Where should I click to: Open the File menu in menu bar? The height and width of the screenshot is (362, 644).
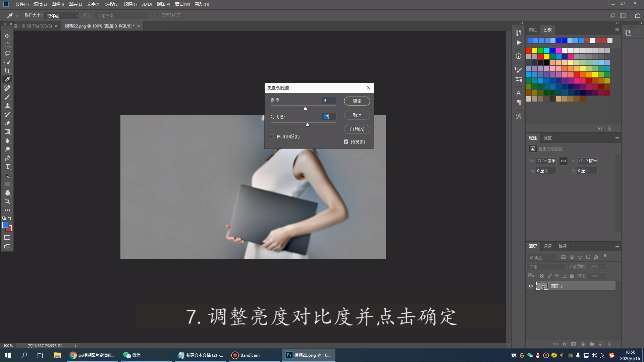(x=22, y=4)
